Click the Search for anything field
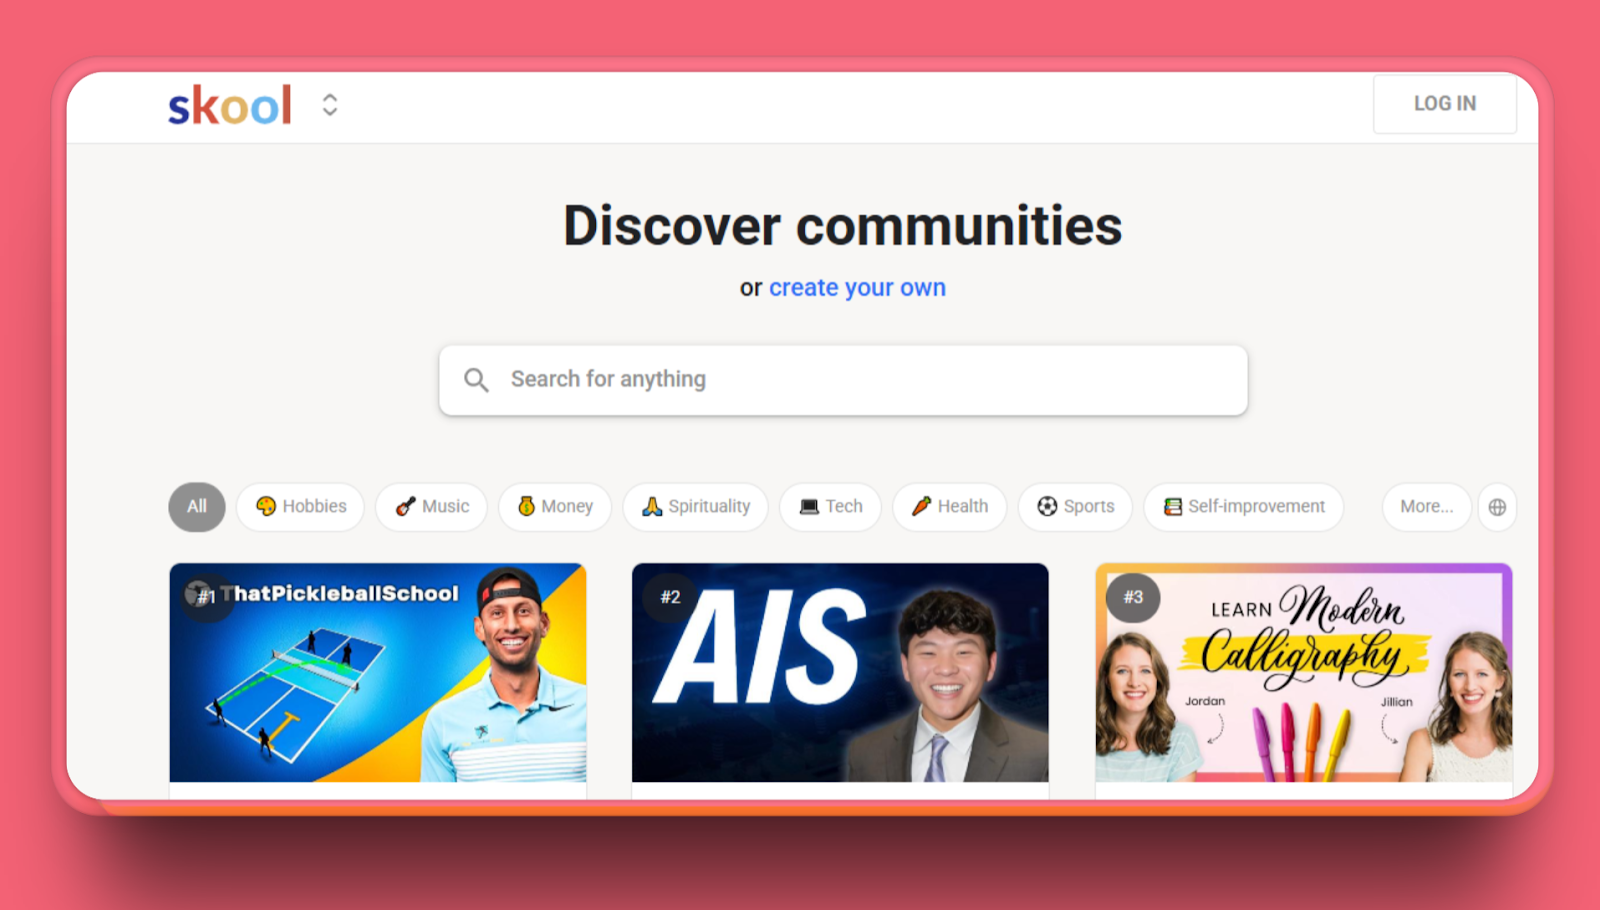This screenshot has height=910, width=1600. coord(843,380)
